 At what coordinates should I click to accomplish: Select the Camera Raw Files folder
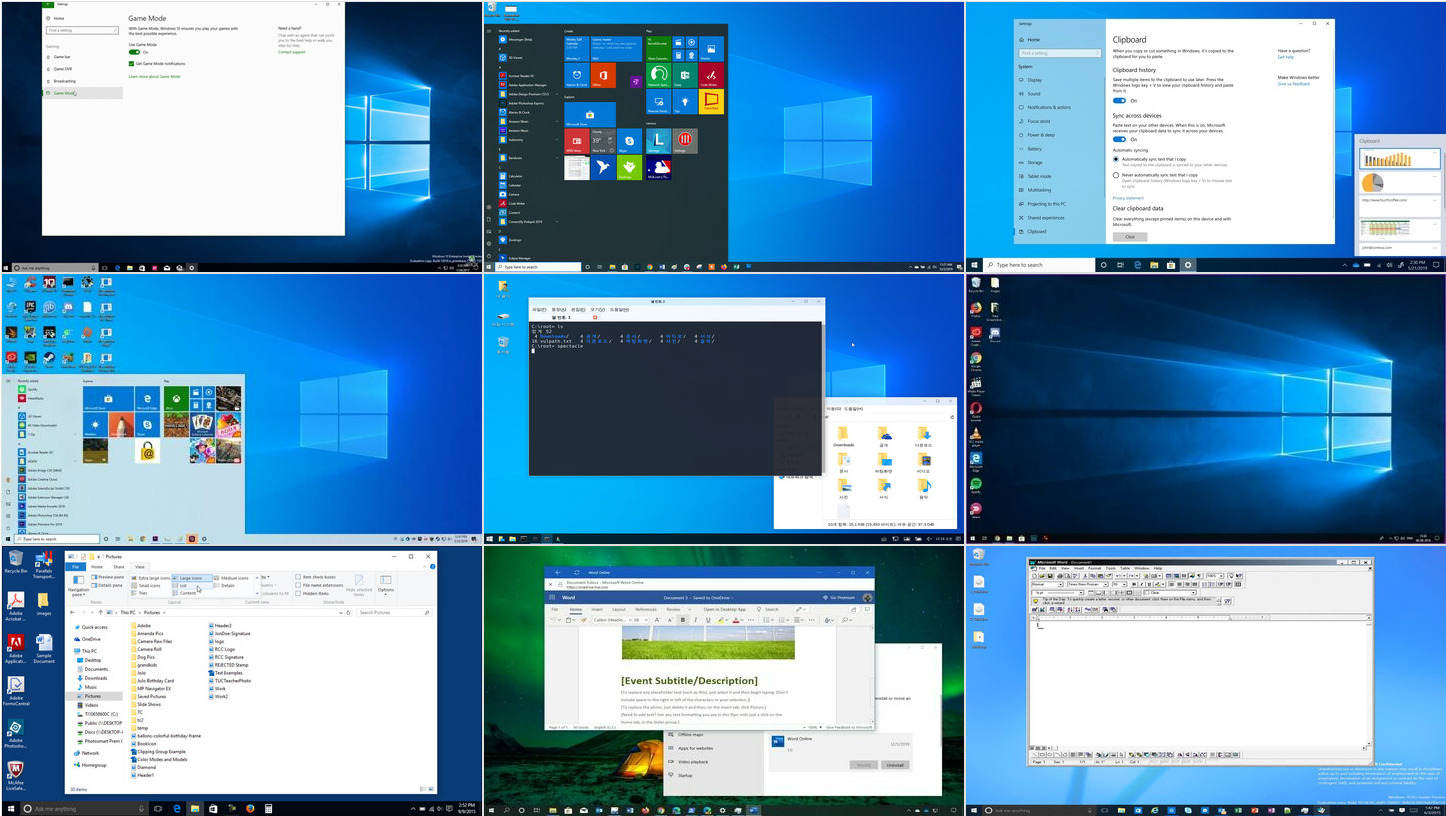pyautogui.click(x=154, y=641)
